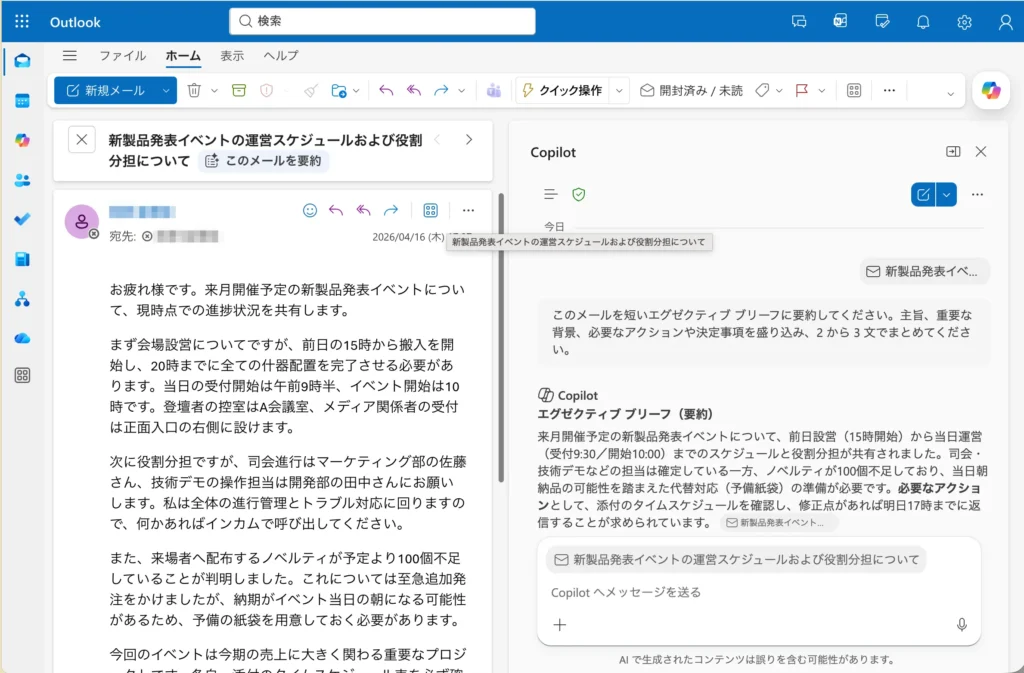
Task: Open OneNote feed icon in header
Action: (840, 22)
